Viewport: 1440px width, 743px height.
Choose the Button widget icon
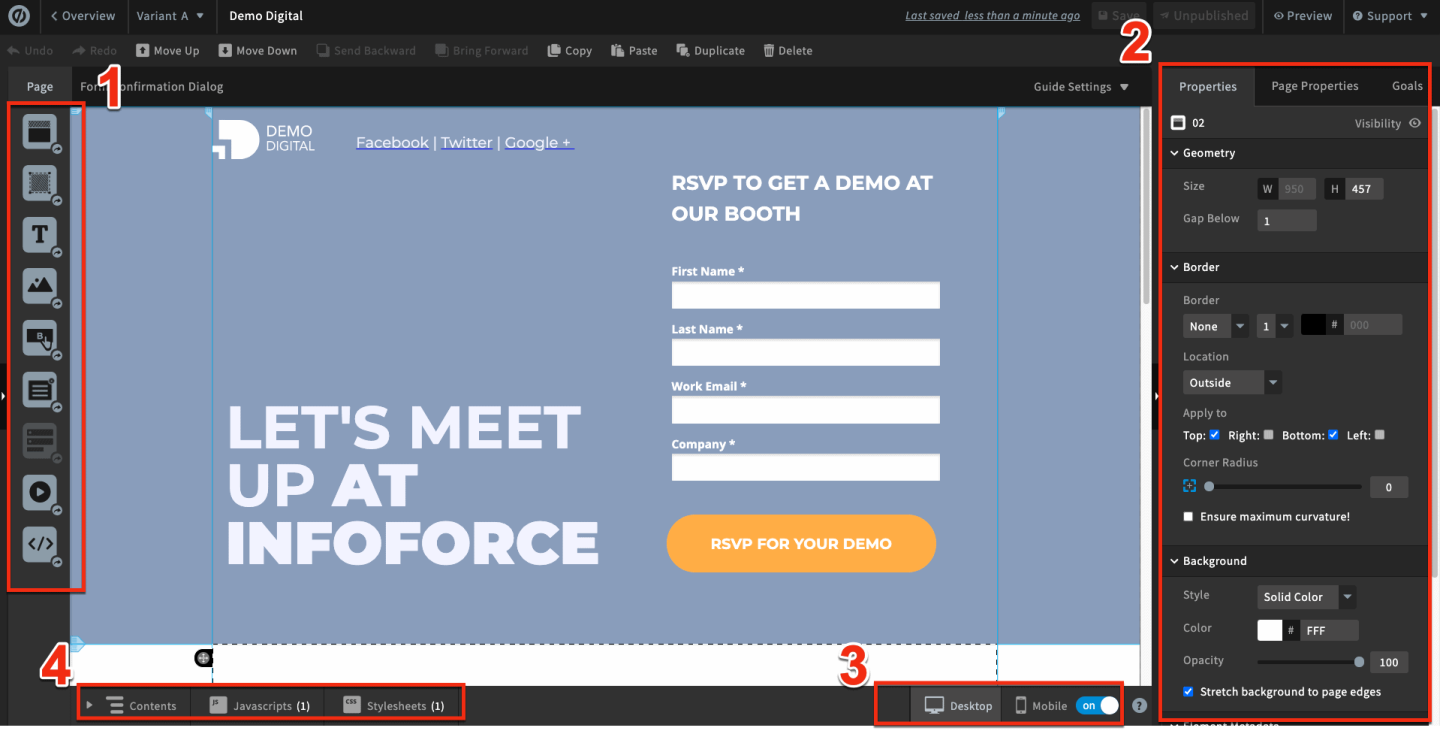40,338
